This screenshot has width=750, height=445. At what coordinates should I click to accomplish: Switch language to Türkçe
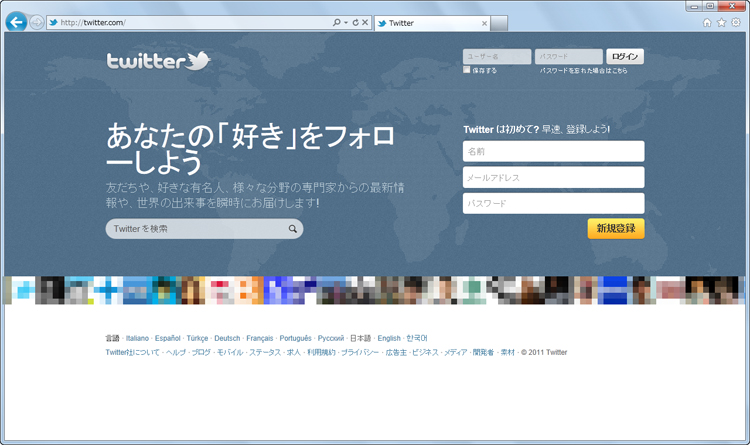pyautogui.click(x=197, y=338)
